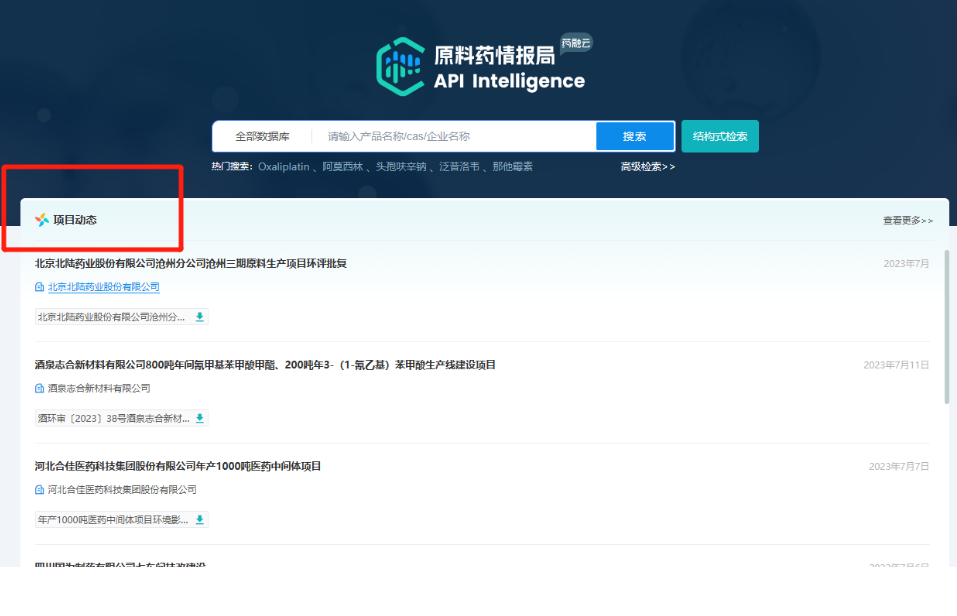
Task: Open the 酒泉志合新材料有限公司 company link
Action: (99, 388)
